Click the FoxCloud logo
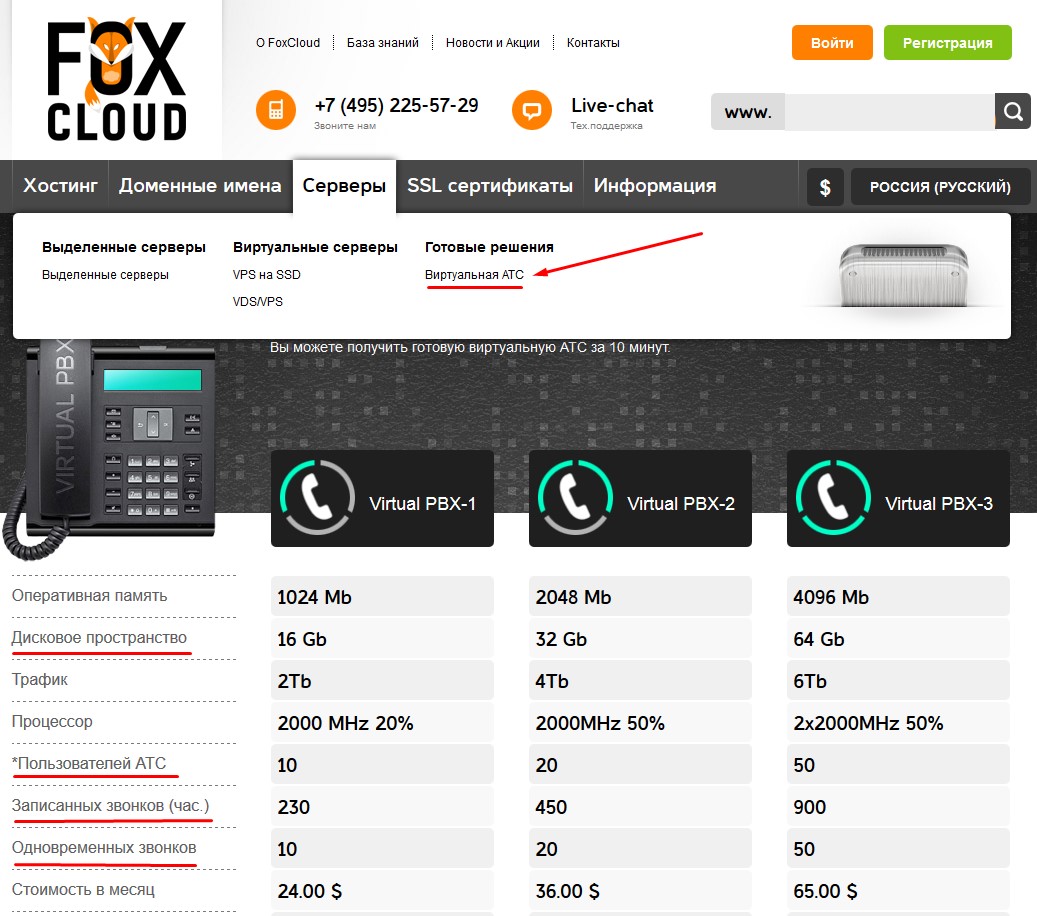Viewport: 1037px width, 916px height. (116, 79)
